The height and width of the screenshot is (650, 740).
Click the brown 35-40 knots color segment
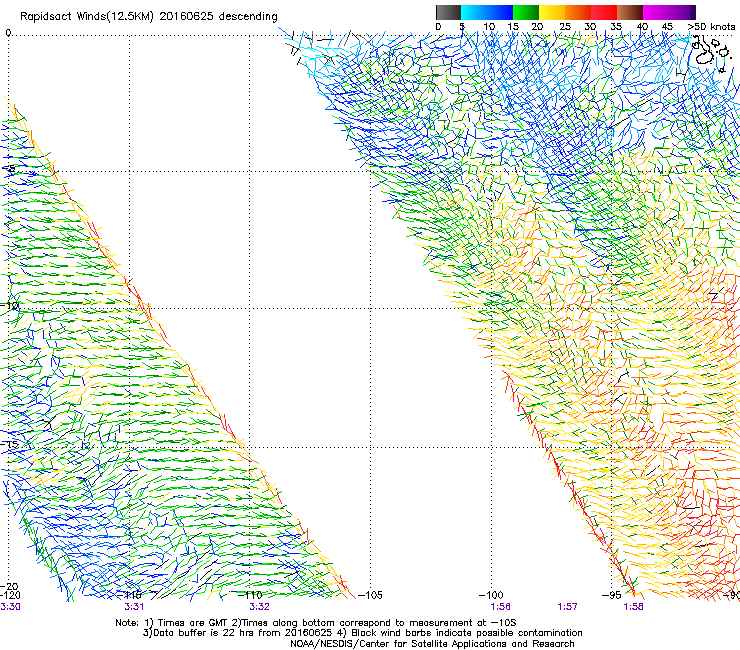point(630,12)
